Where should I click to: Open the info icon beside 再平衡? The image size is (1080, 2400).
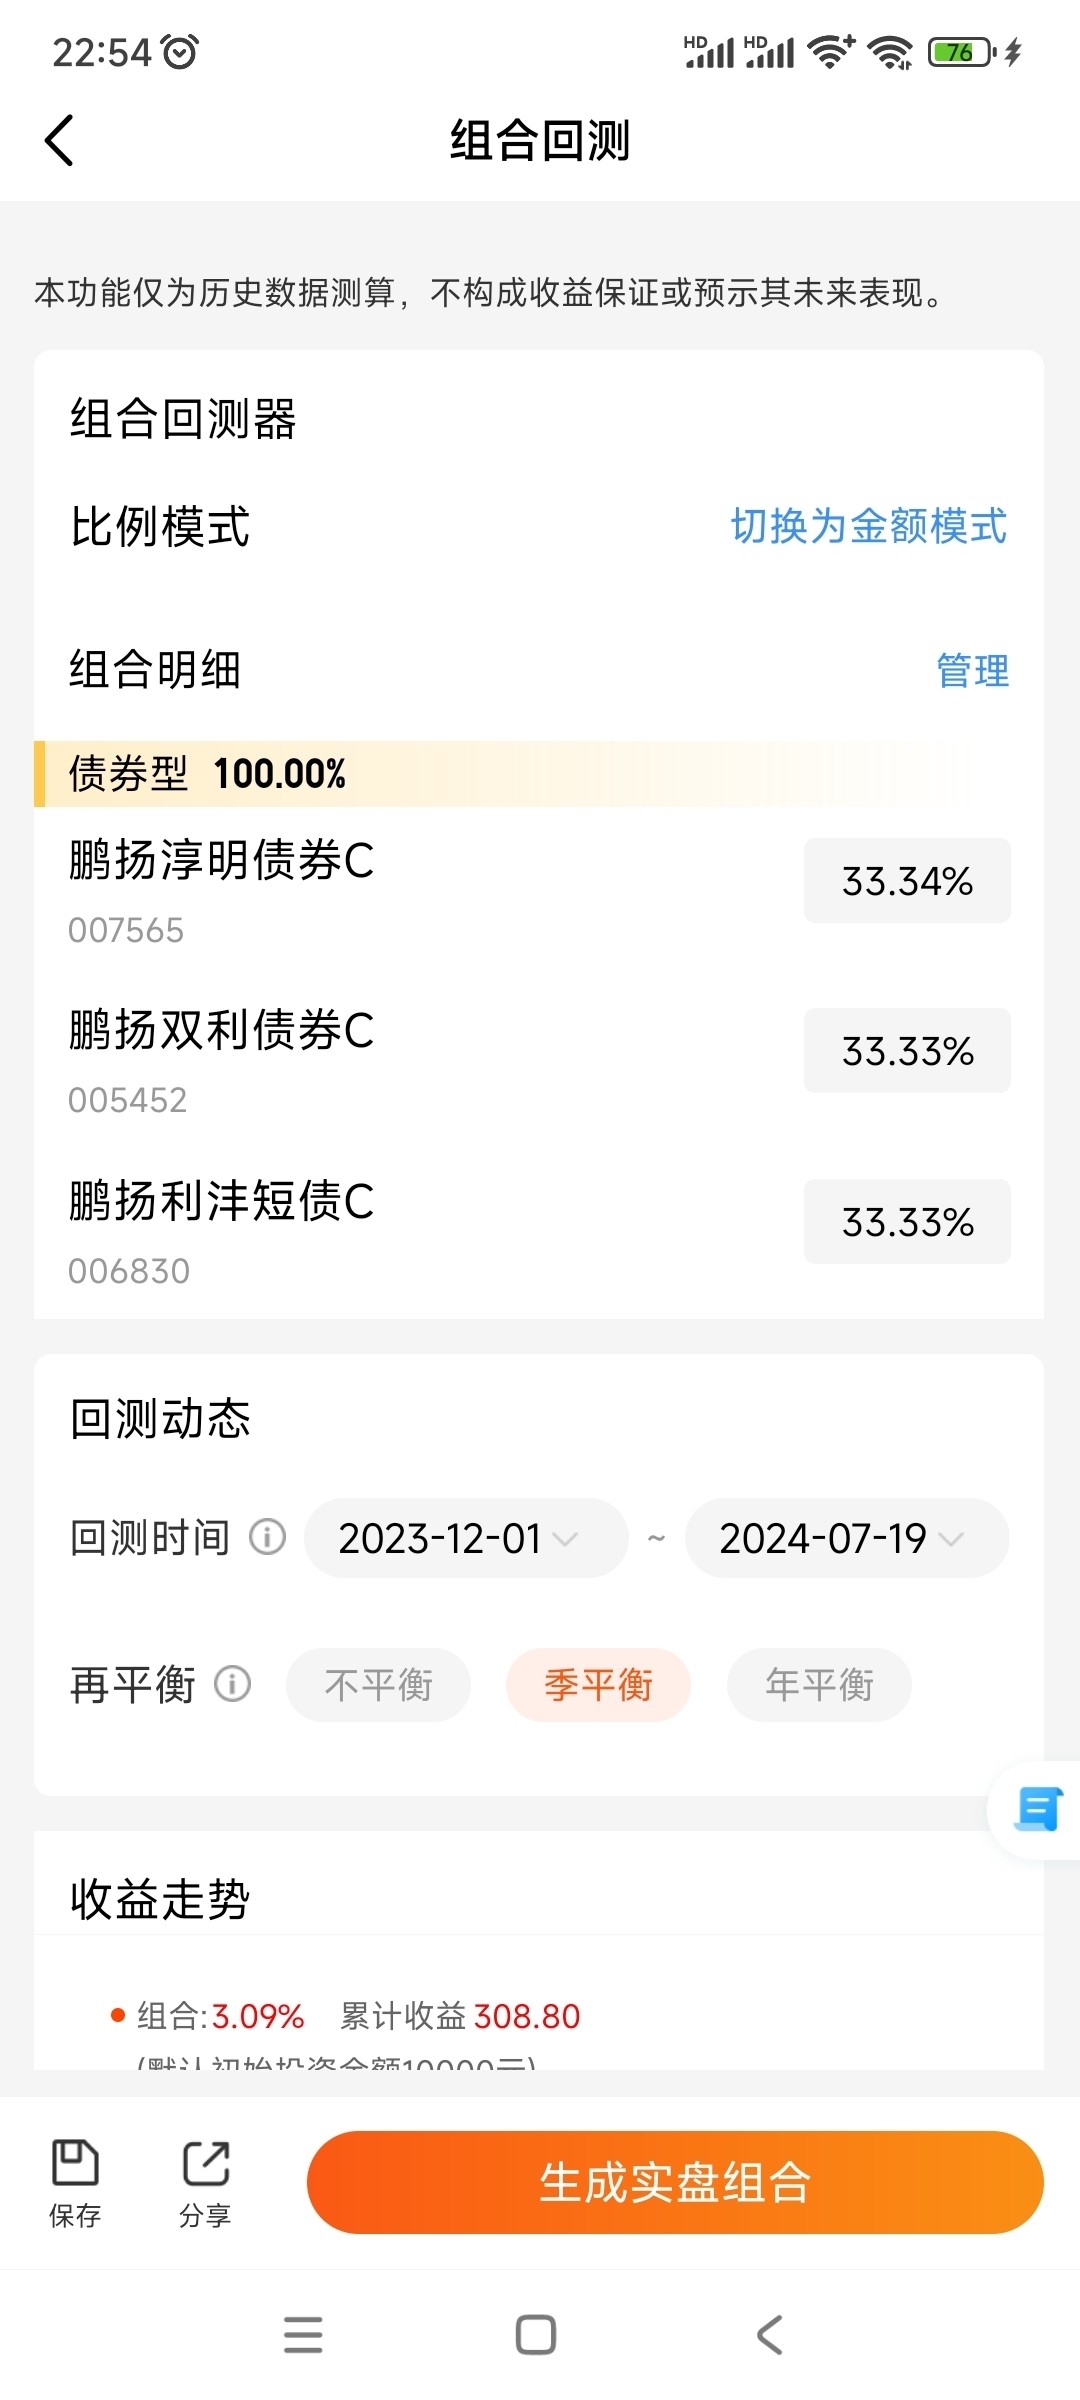233,1684
